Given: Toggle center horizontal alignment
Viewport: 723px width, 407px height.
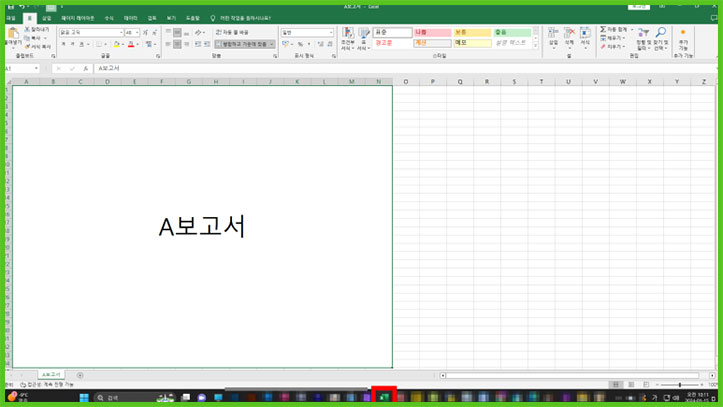Looking at the screenshot, I should tap(177, 44).
